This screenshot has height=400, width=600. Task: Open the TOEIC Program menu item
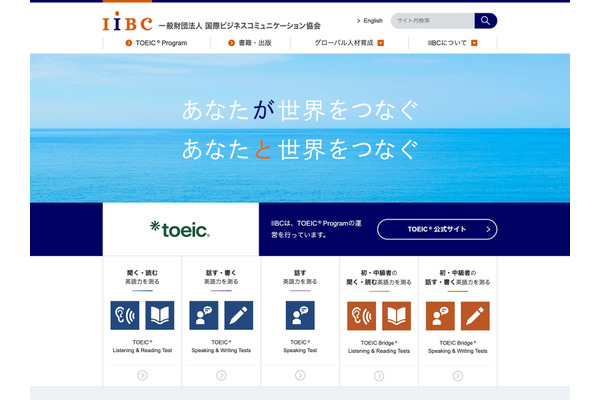(157, 43)
